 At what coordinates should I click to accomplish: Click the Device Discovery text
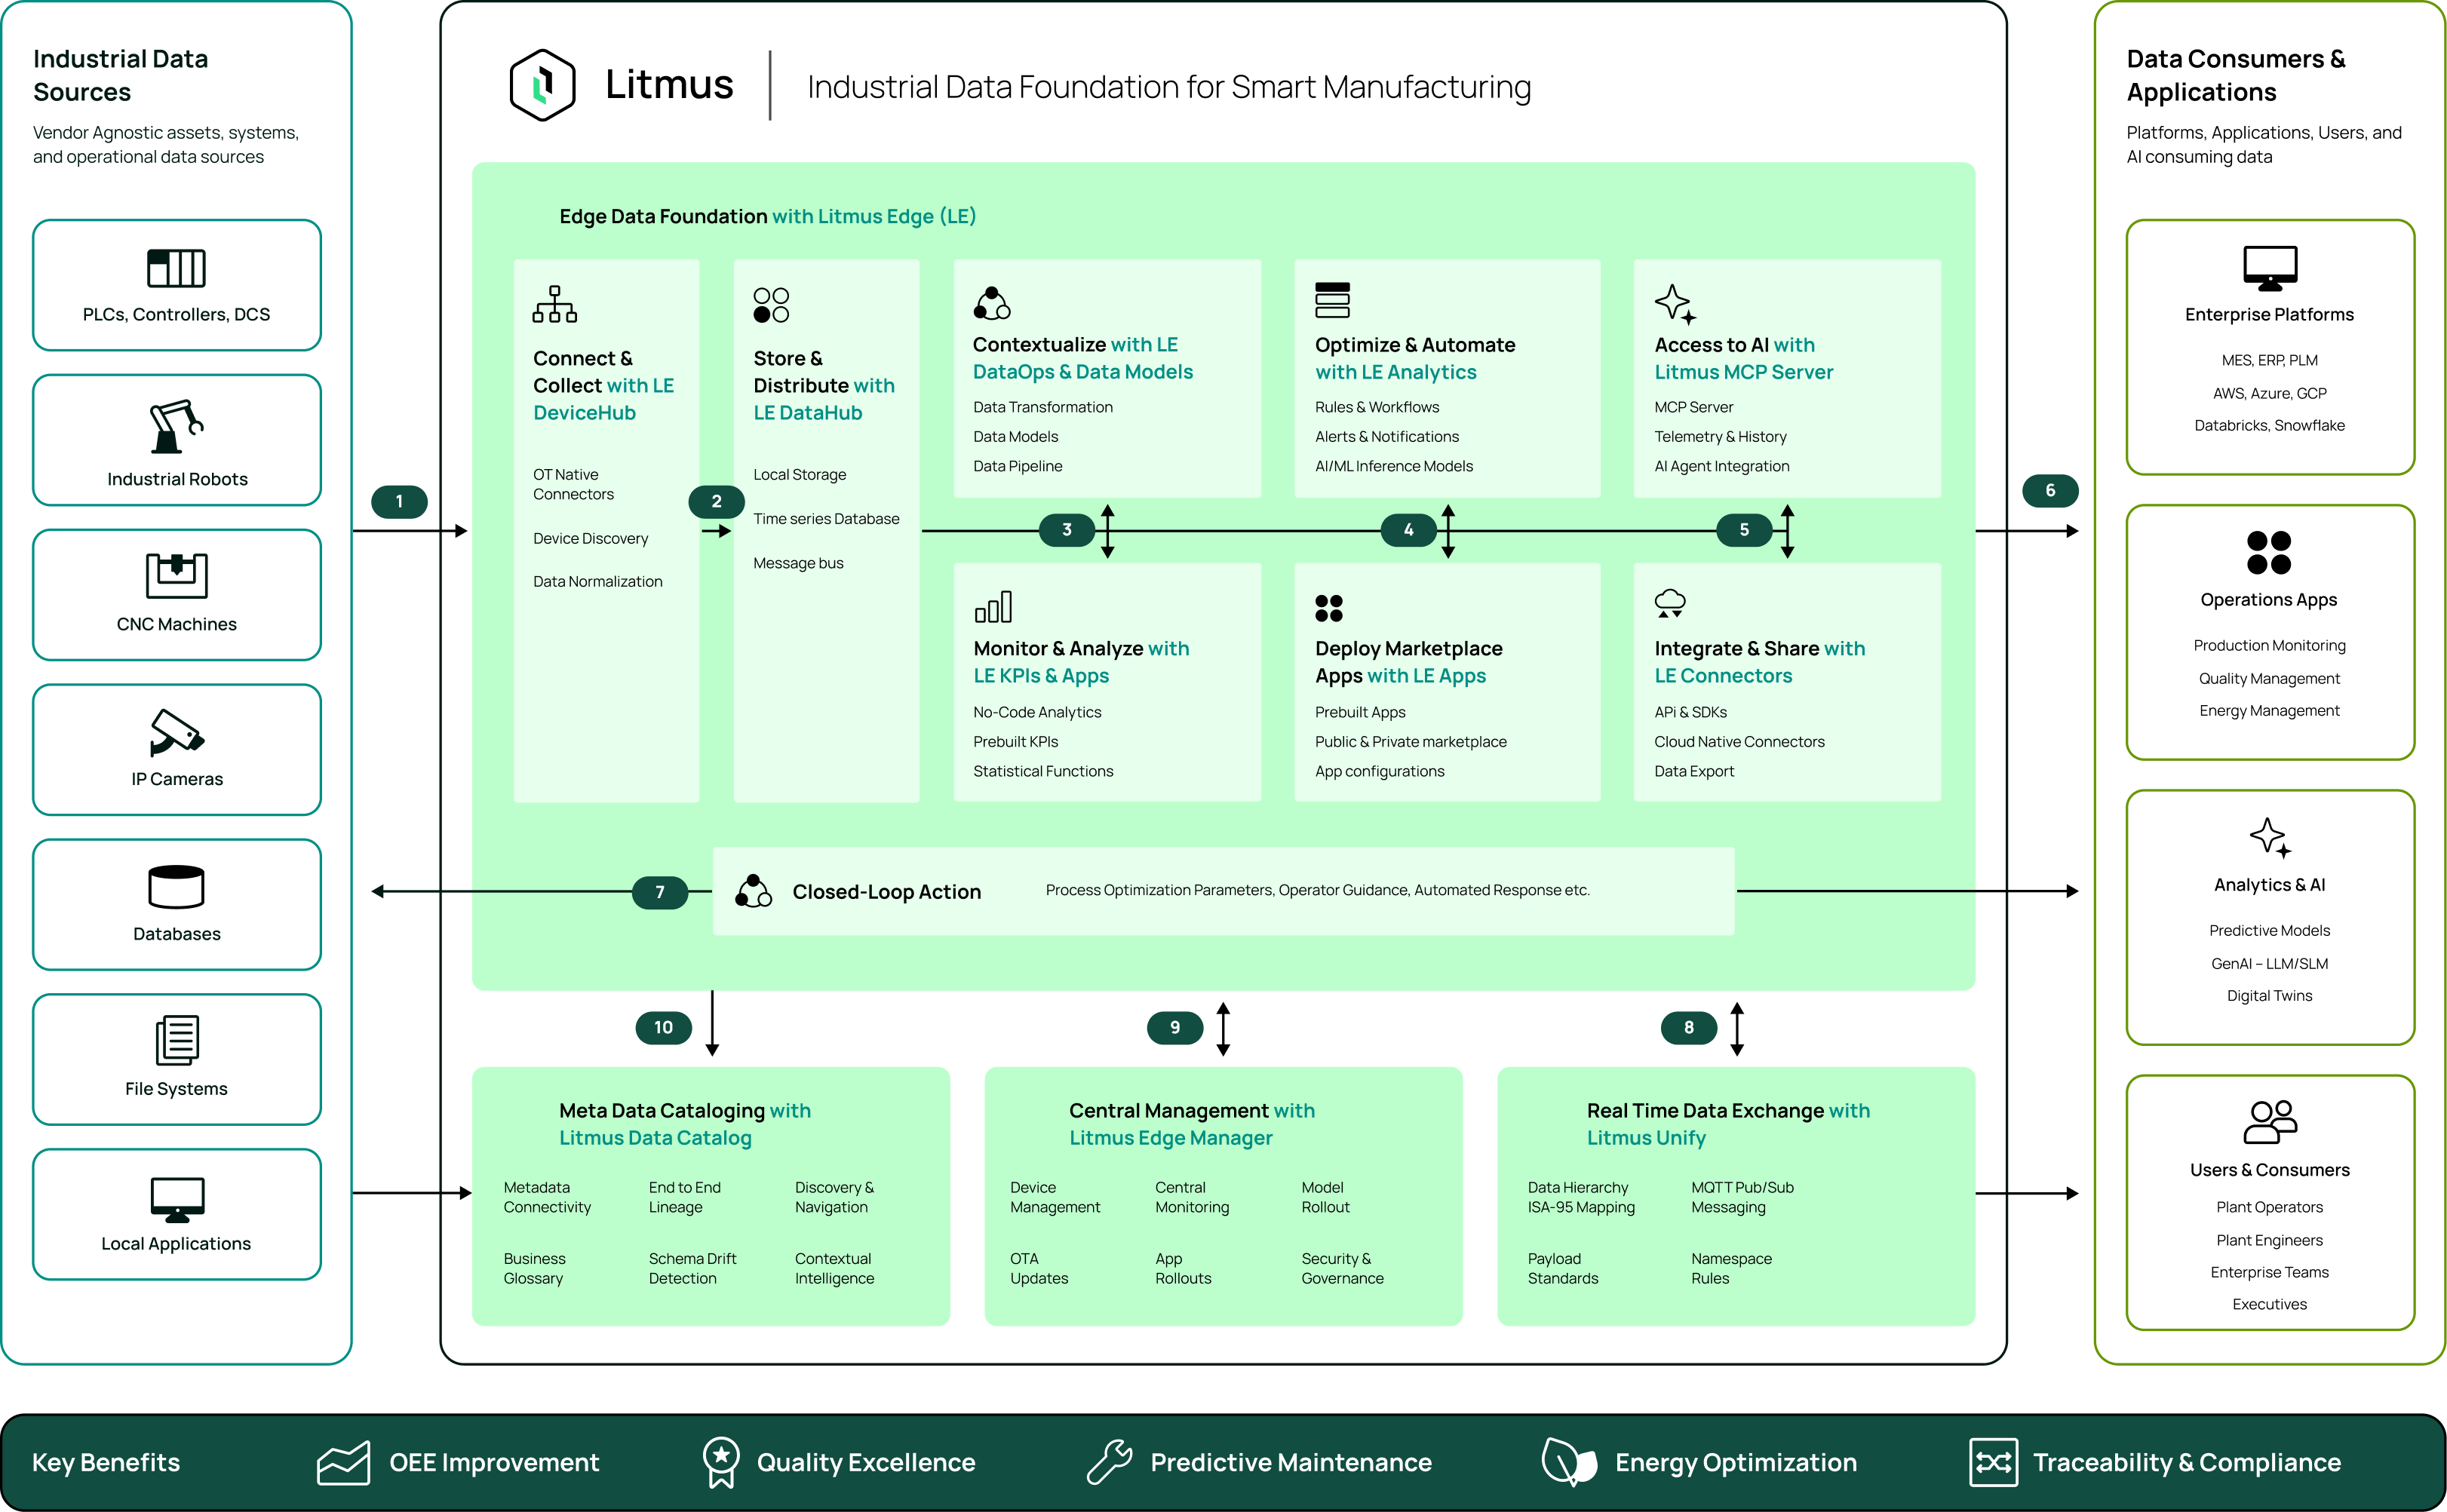590,539
